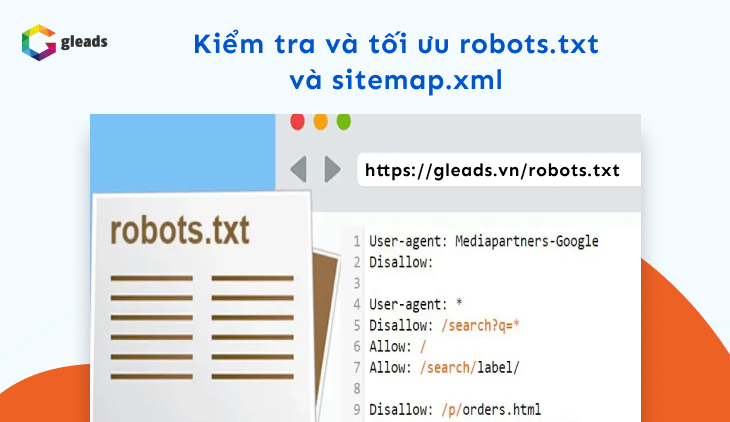Click the /search/label/ path on line 7

coord(466,367)
